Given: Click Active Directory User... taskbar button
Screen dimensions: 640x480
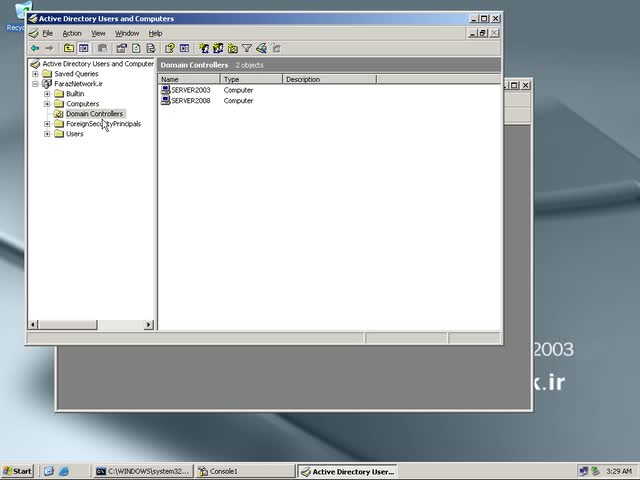Looking at the screenshot, I should tap(347, 471).
